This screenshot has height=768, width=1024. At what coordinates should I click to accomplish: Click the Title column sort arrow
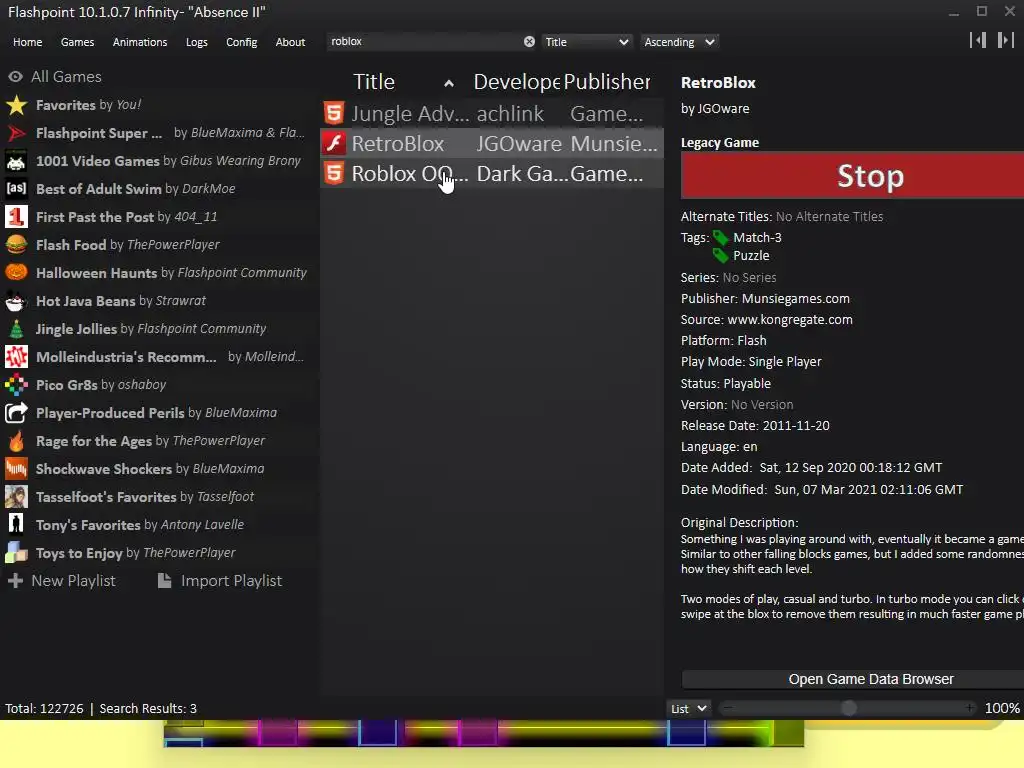[x=449, y=84]
